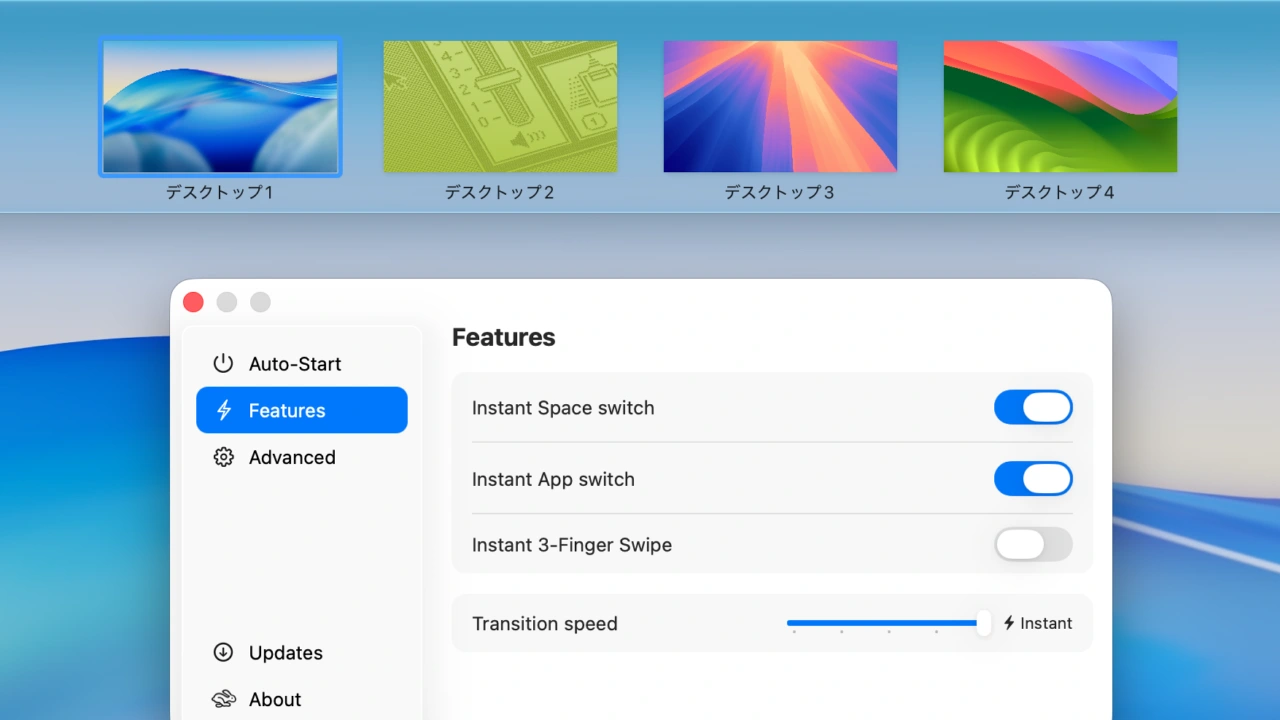The height and width of the screenshot is (720, 1280).
Task: Click the Transition speed slider knob
Action: pos(984,623)
